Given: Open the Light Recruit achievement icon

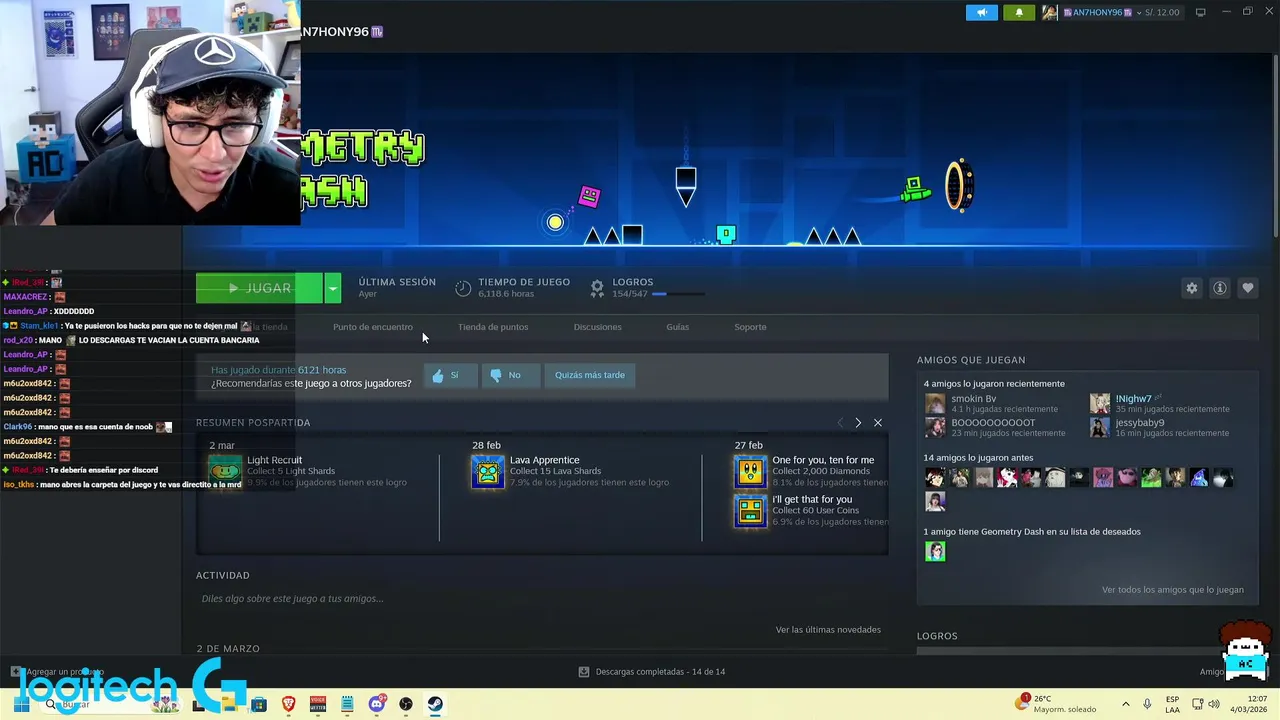Looking at the screenshot, I should 225,470.
